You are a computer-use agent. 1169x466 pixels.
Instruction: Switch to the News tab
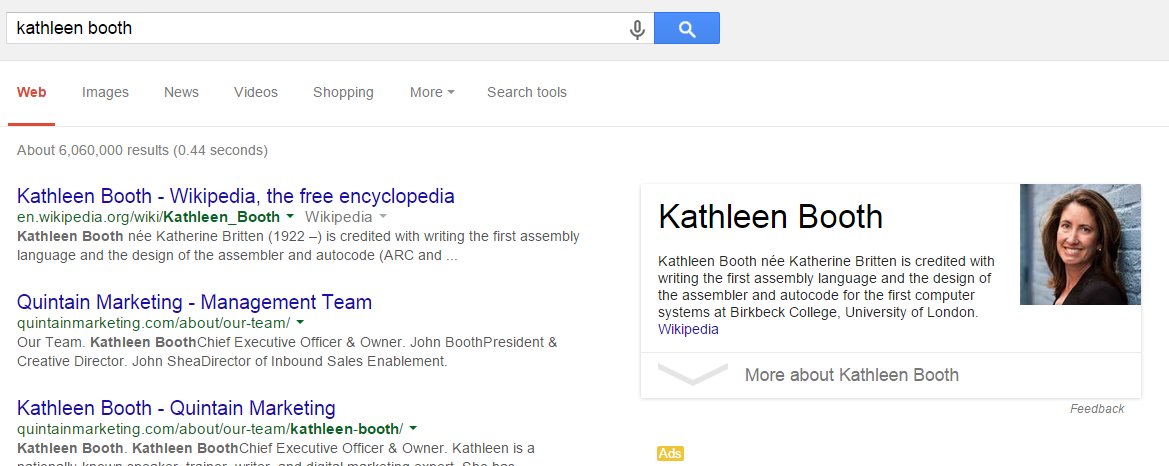pos(181,92)
